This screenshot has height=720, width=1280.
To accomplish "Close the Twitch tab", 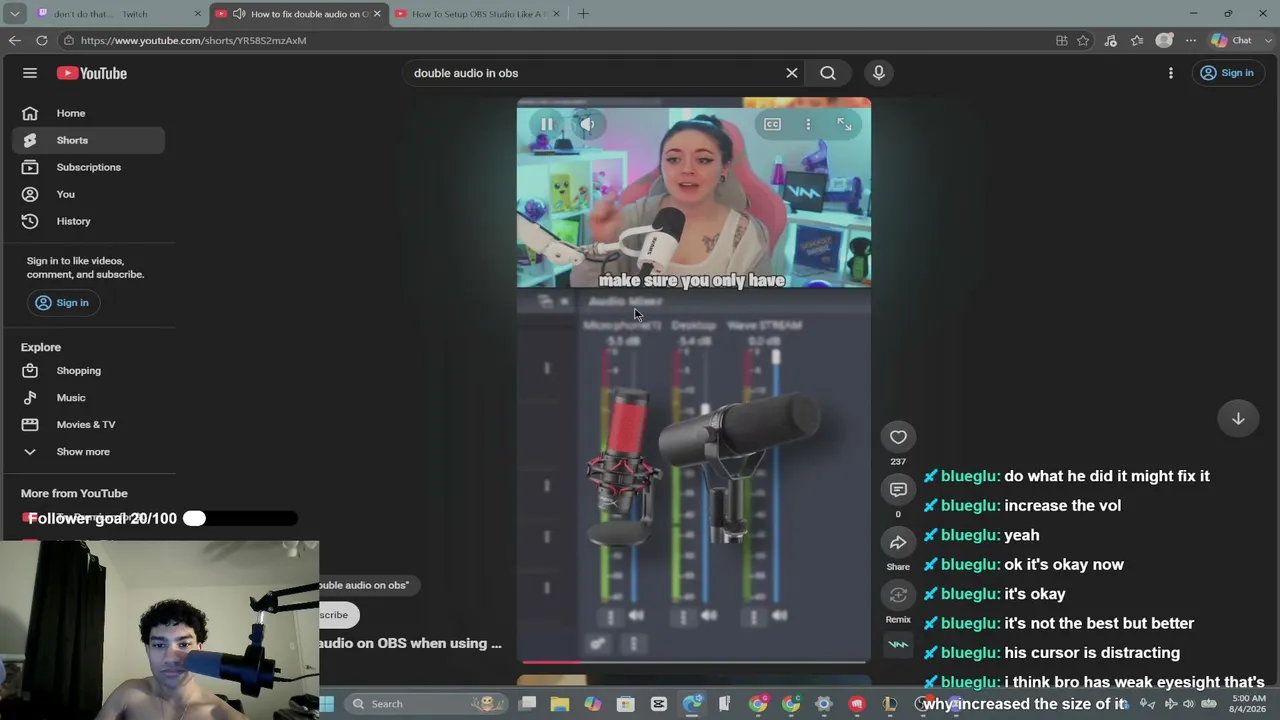I will tap(197, 14).
